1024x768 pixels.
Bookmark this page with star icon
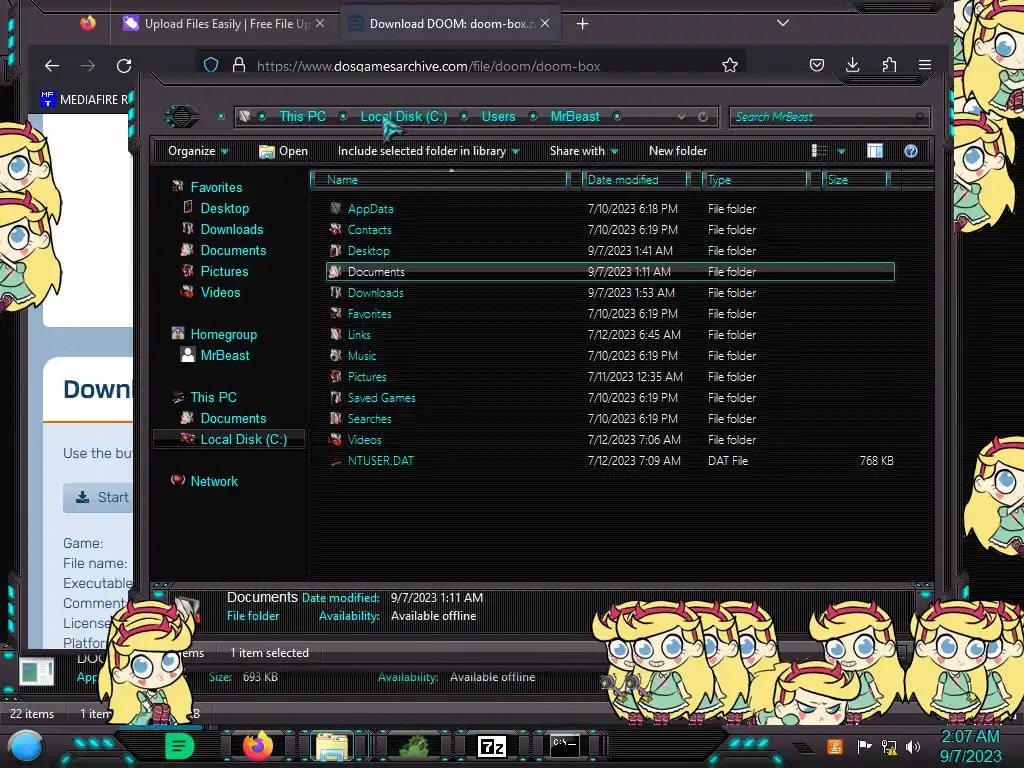point(729,65)
